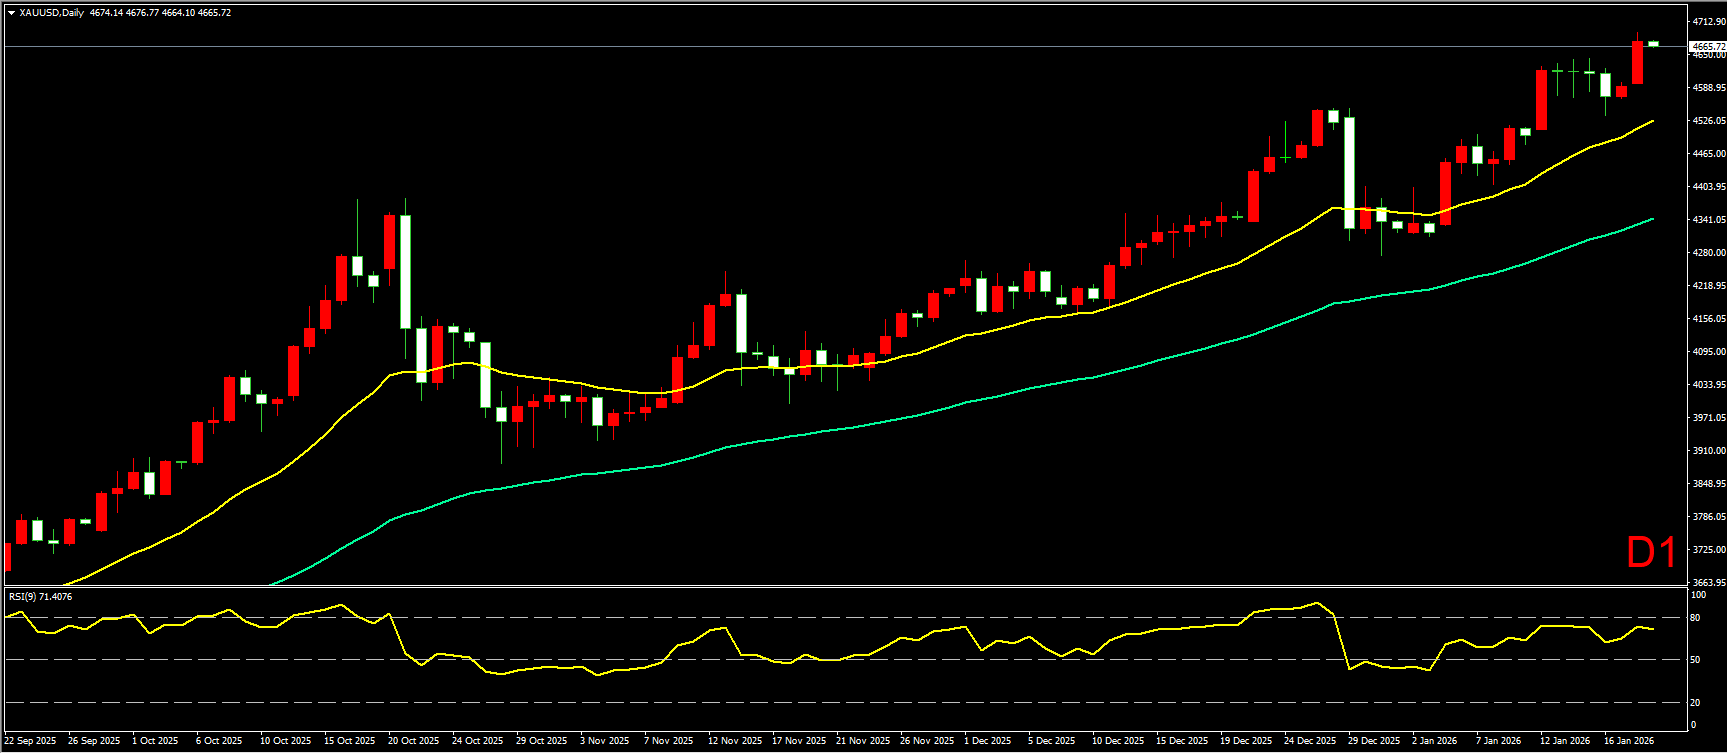Click the 3663.95 price at axis bottom

pos(1708,582)
